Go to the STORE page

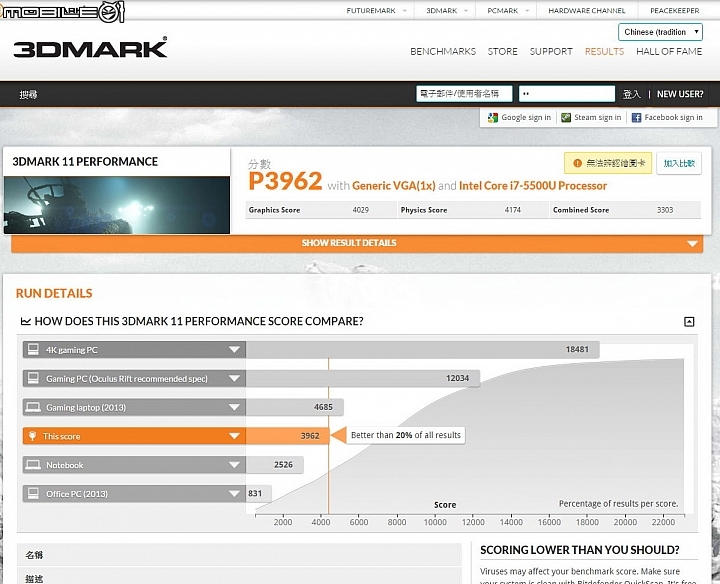pyautogui.click(x=502, y=51)
